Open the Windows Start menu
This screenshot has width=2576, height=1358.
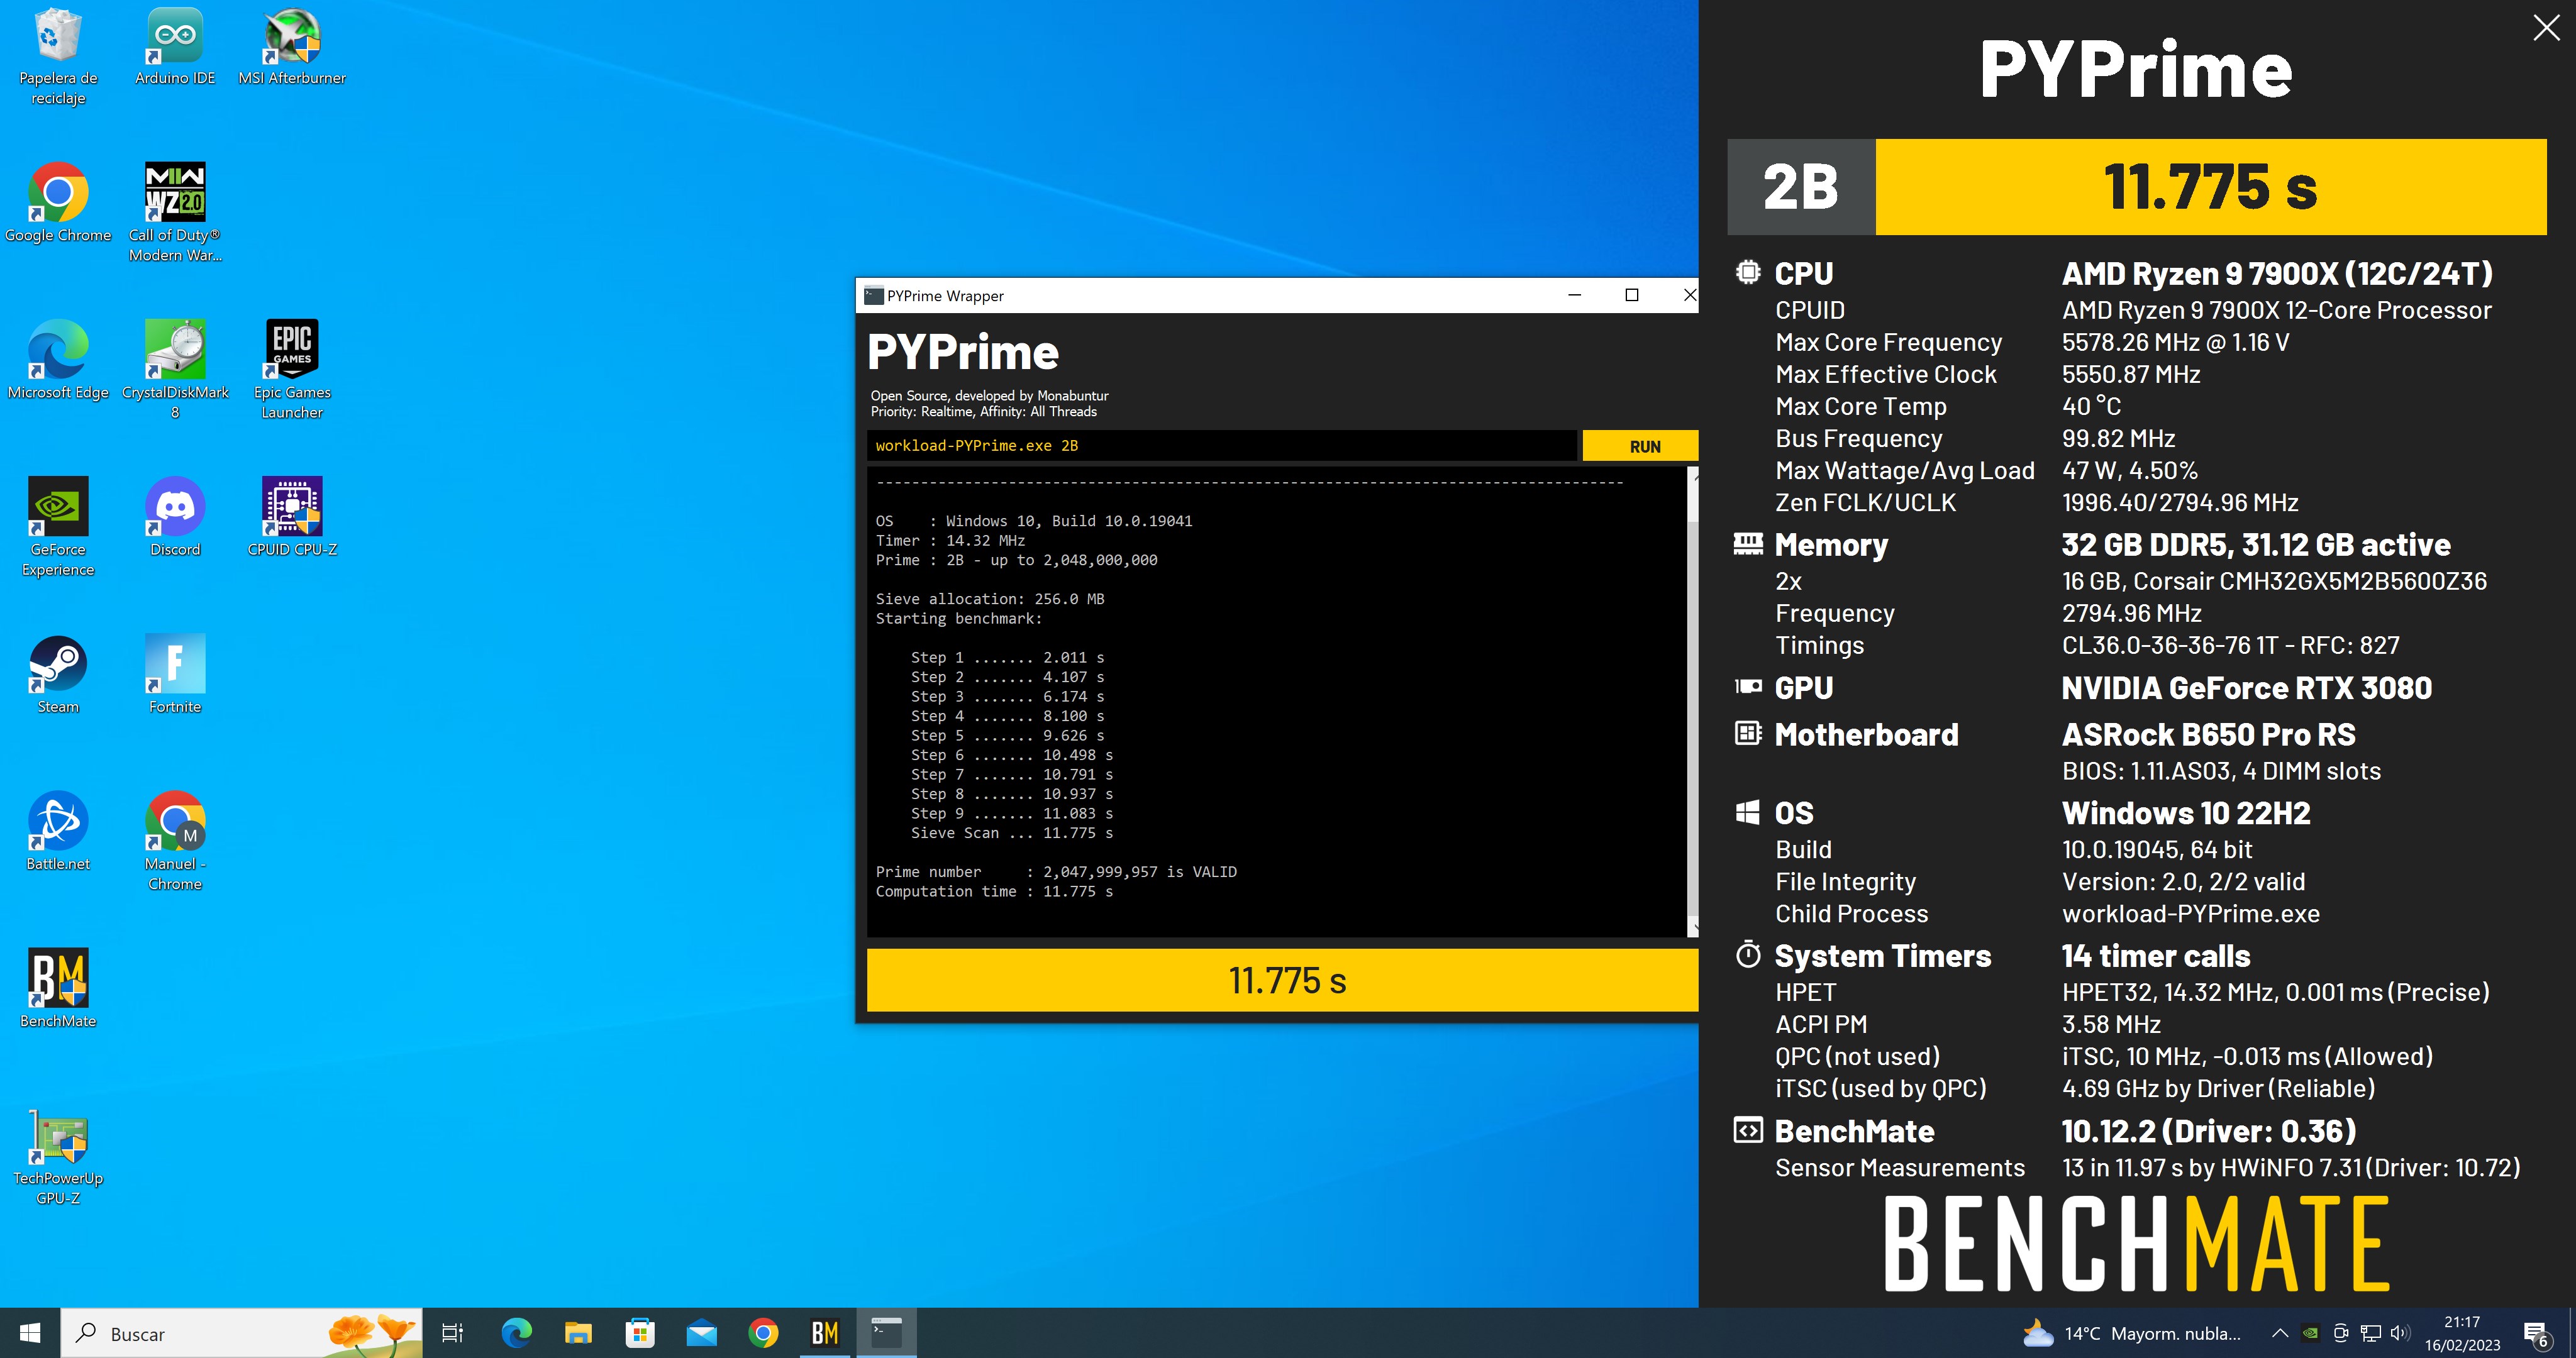30,1333
